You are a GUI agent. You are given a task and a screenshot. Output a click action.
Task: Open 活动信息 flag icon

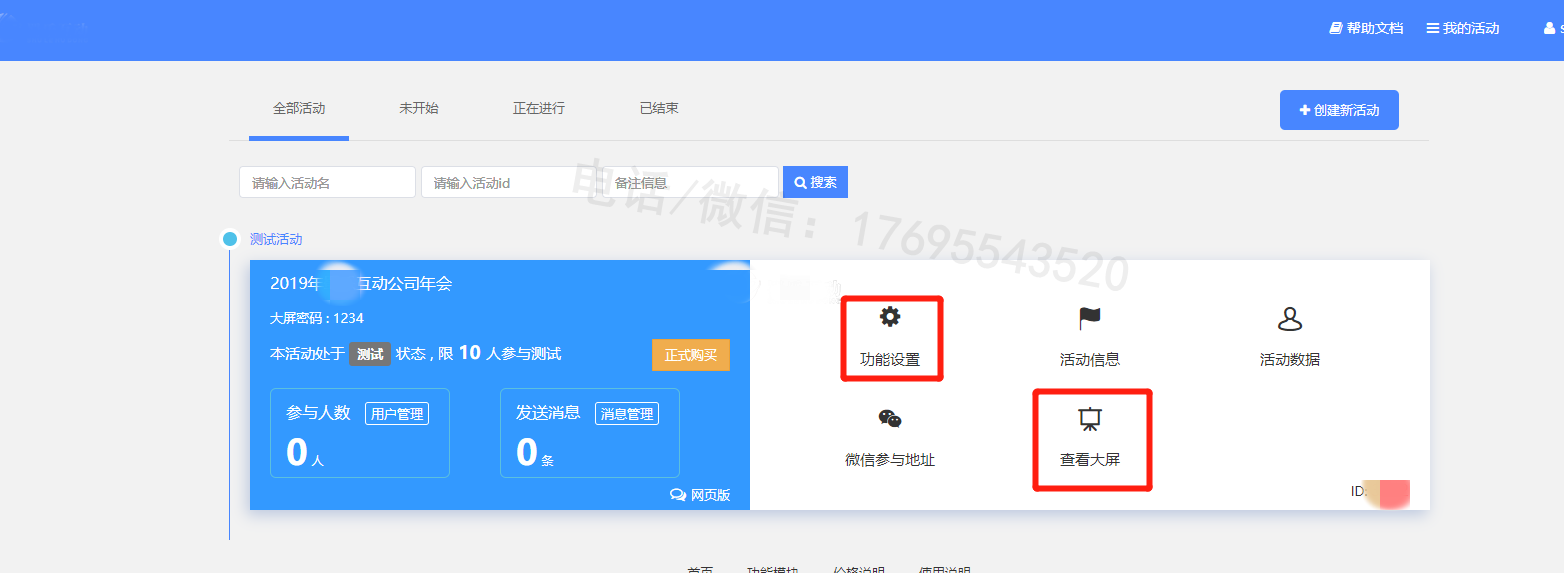pyautogui.click(x=1089, y=319)
